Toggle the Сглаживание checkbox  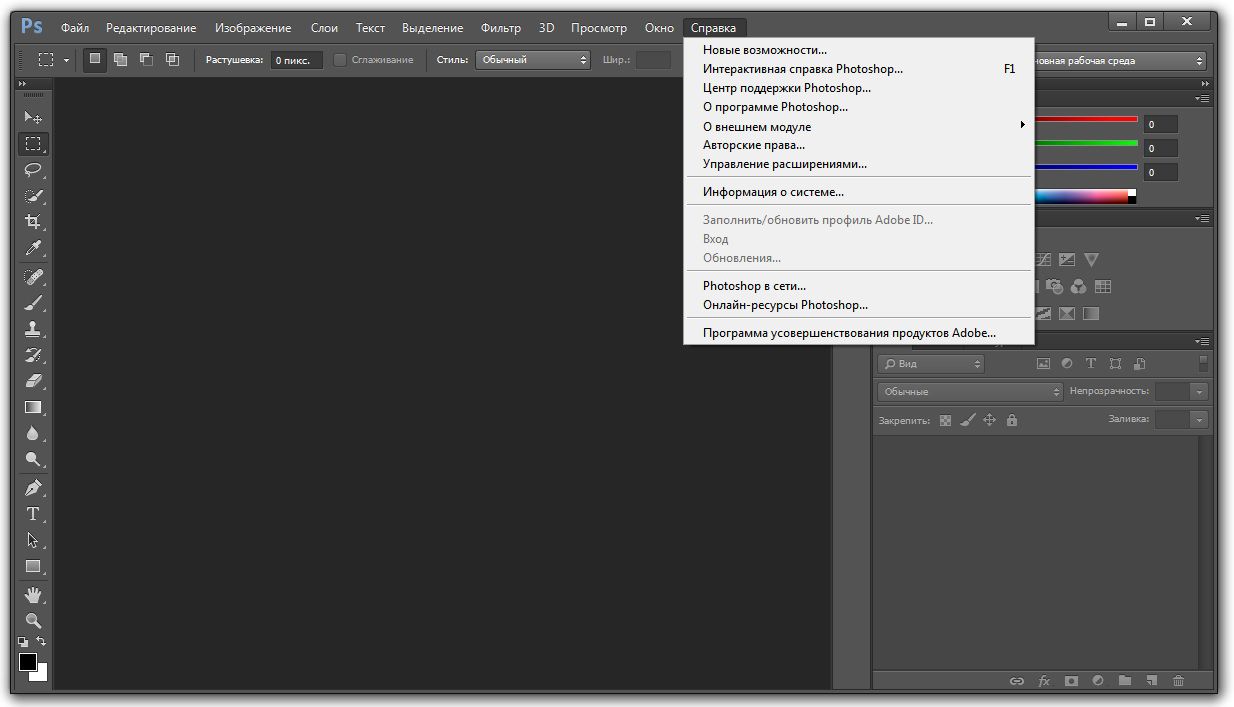[340, 60]
